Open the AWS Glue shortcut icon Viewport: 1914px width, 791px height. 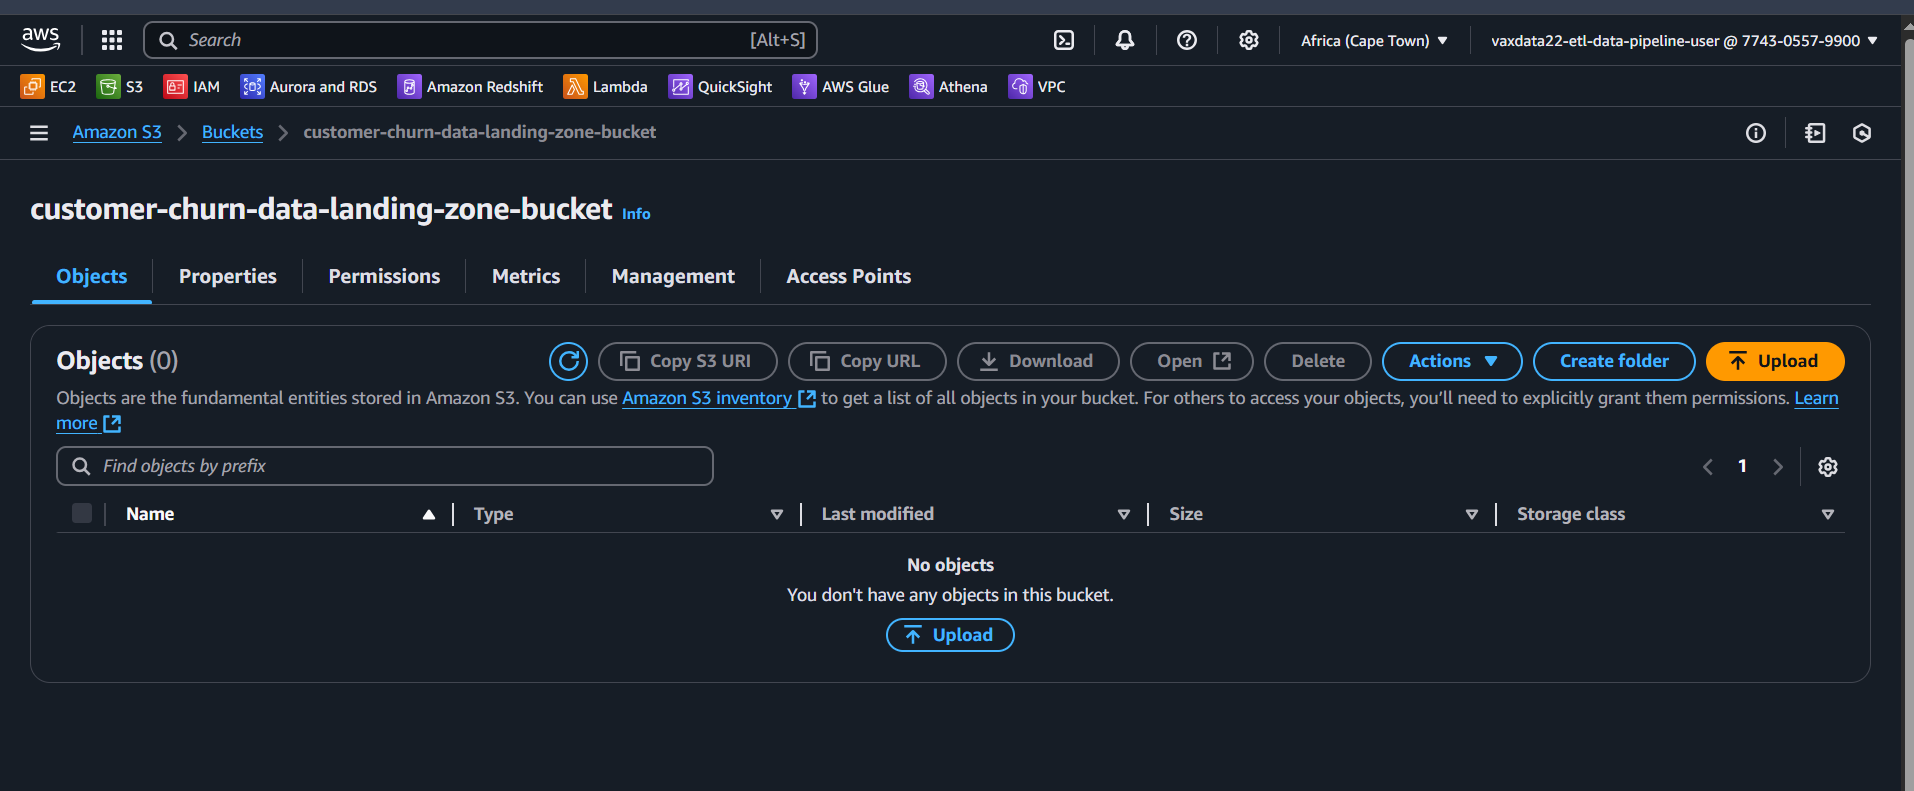coord(841,87)
